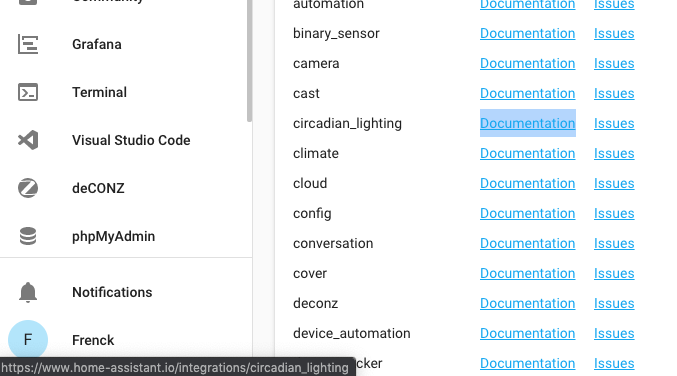Open Issues link for automation
The height and width of the screenshot is (376, 677).
click(x=614, y=4)
